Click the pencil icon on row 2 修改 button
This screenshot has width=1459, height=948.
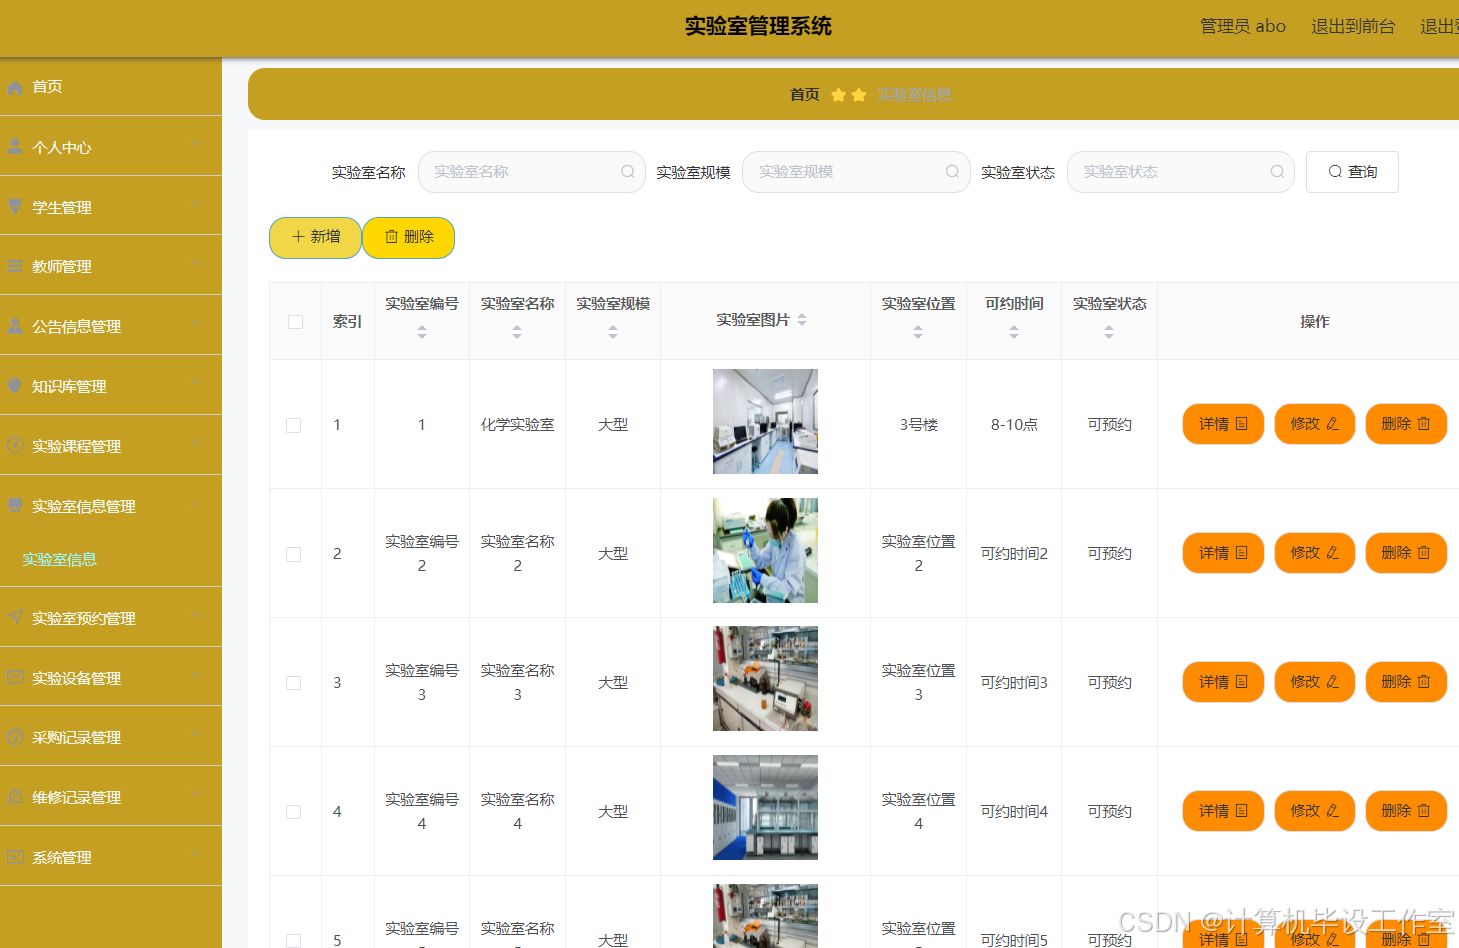(1331, 552)
